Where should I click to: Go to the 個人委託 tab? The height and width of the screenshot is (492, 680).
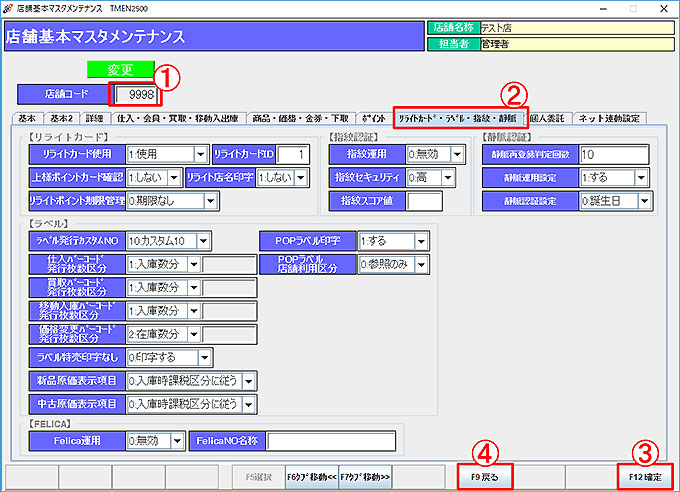[548, 118]
